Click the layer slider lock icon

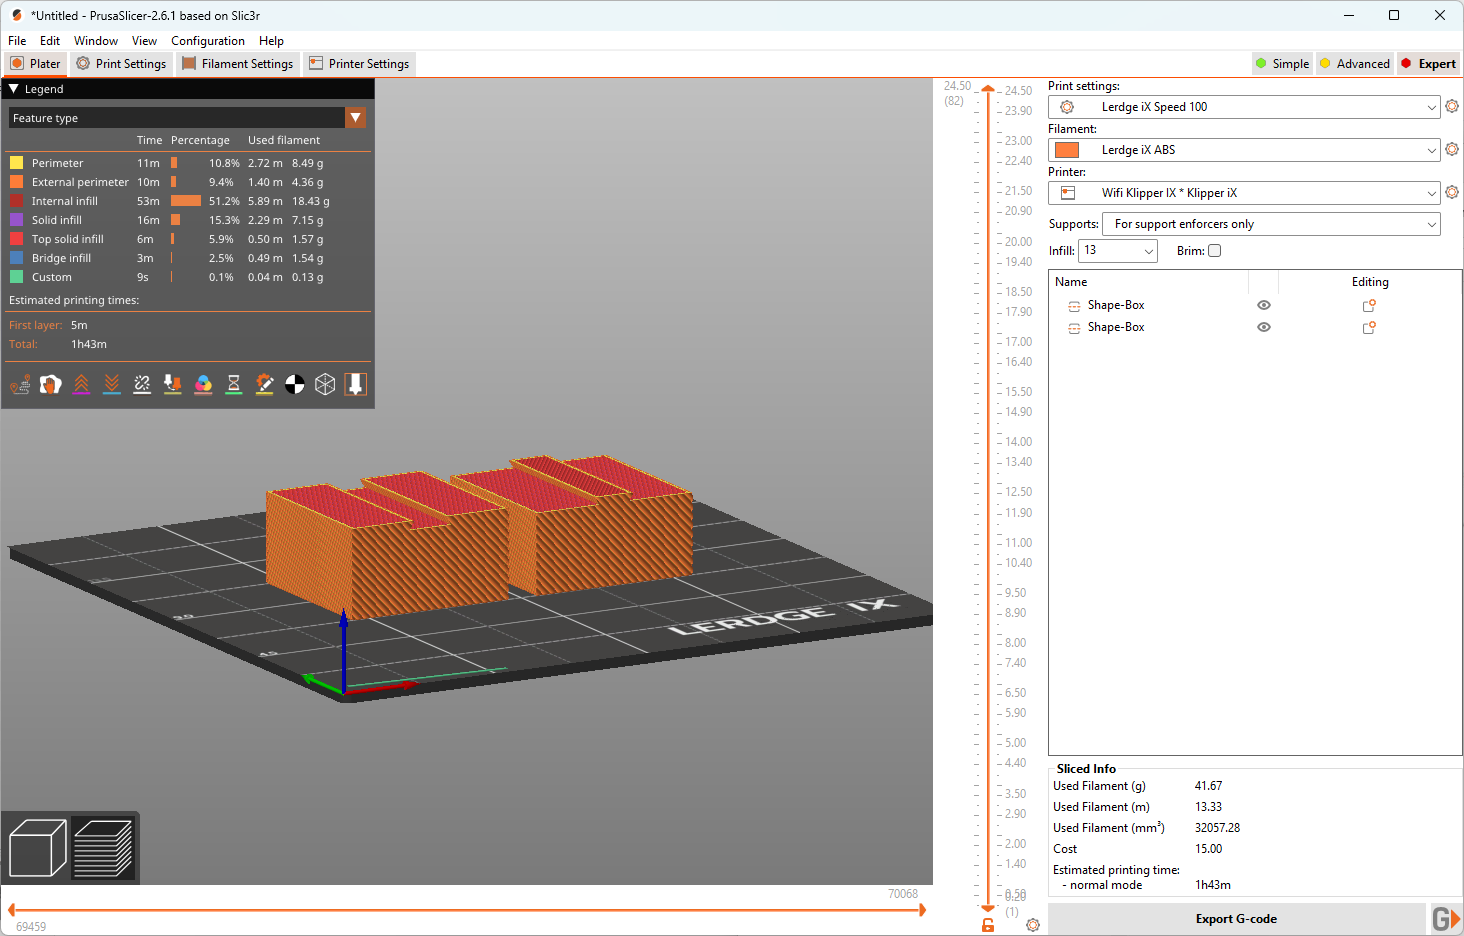point(988,925)
